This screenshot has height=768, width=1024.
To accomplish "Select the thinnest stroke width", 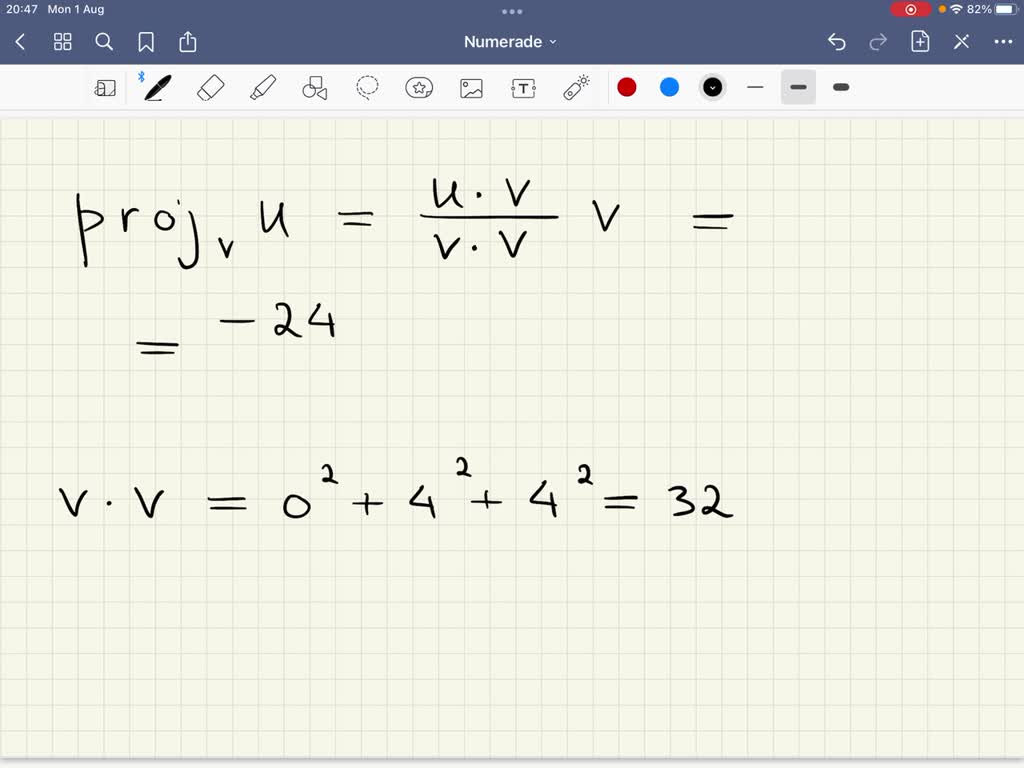I will (x=755, y=88).
